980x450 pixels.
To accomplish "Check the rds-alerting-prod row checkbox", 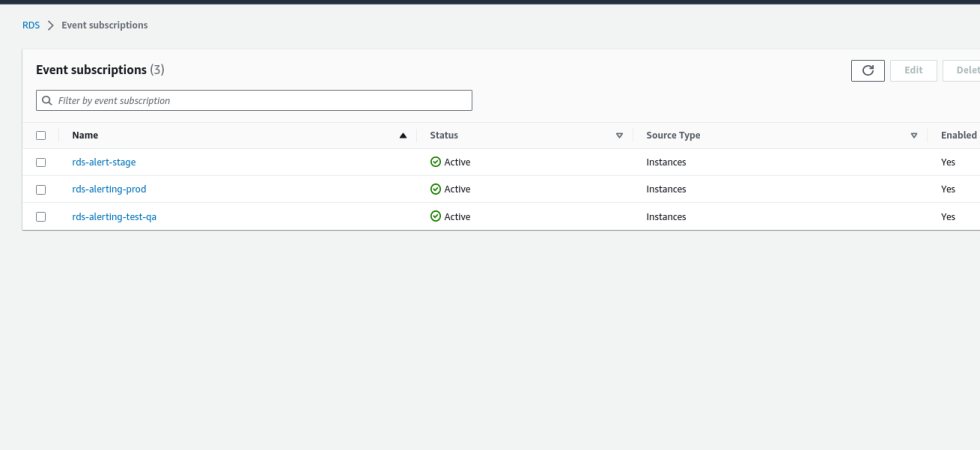I will pyautogui.click(x=41, y=189).
